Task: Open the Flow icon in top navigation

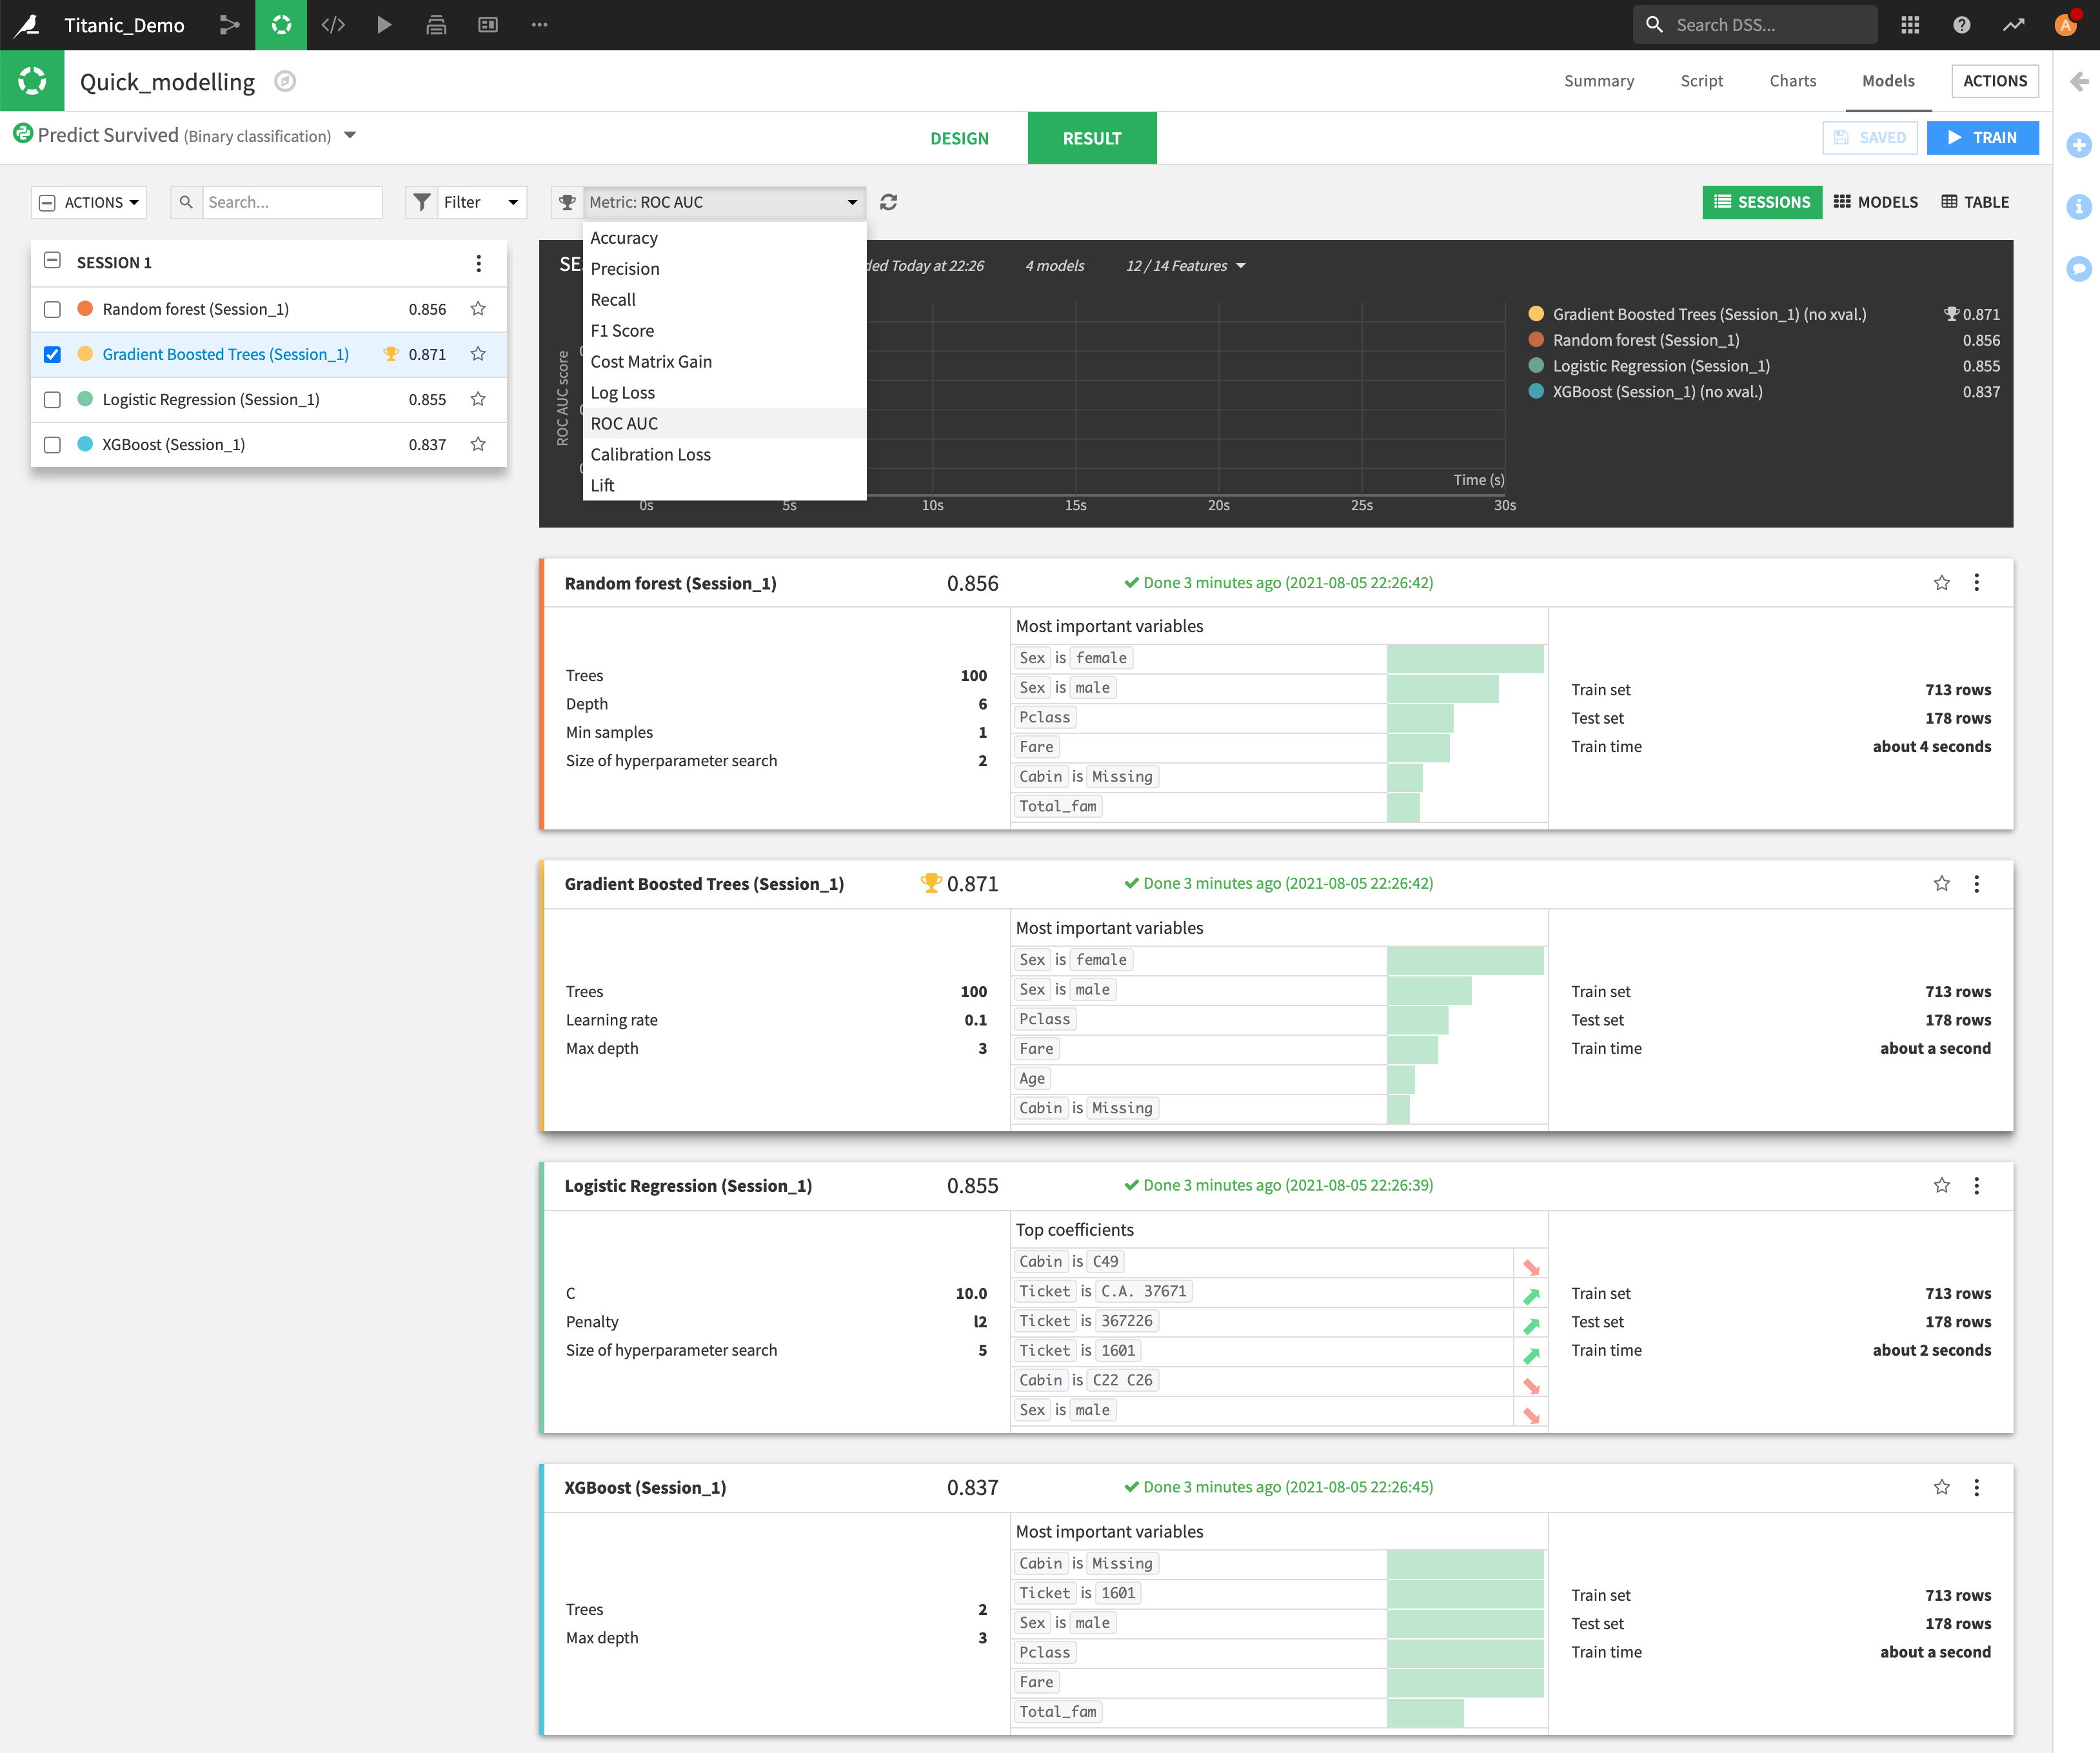Action: (x=229, y=25)
